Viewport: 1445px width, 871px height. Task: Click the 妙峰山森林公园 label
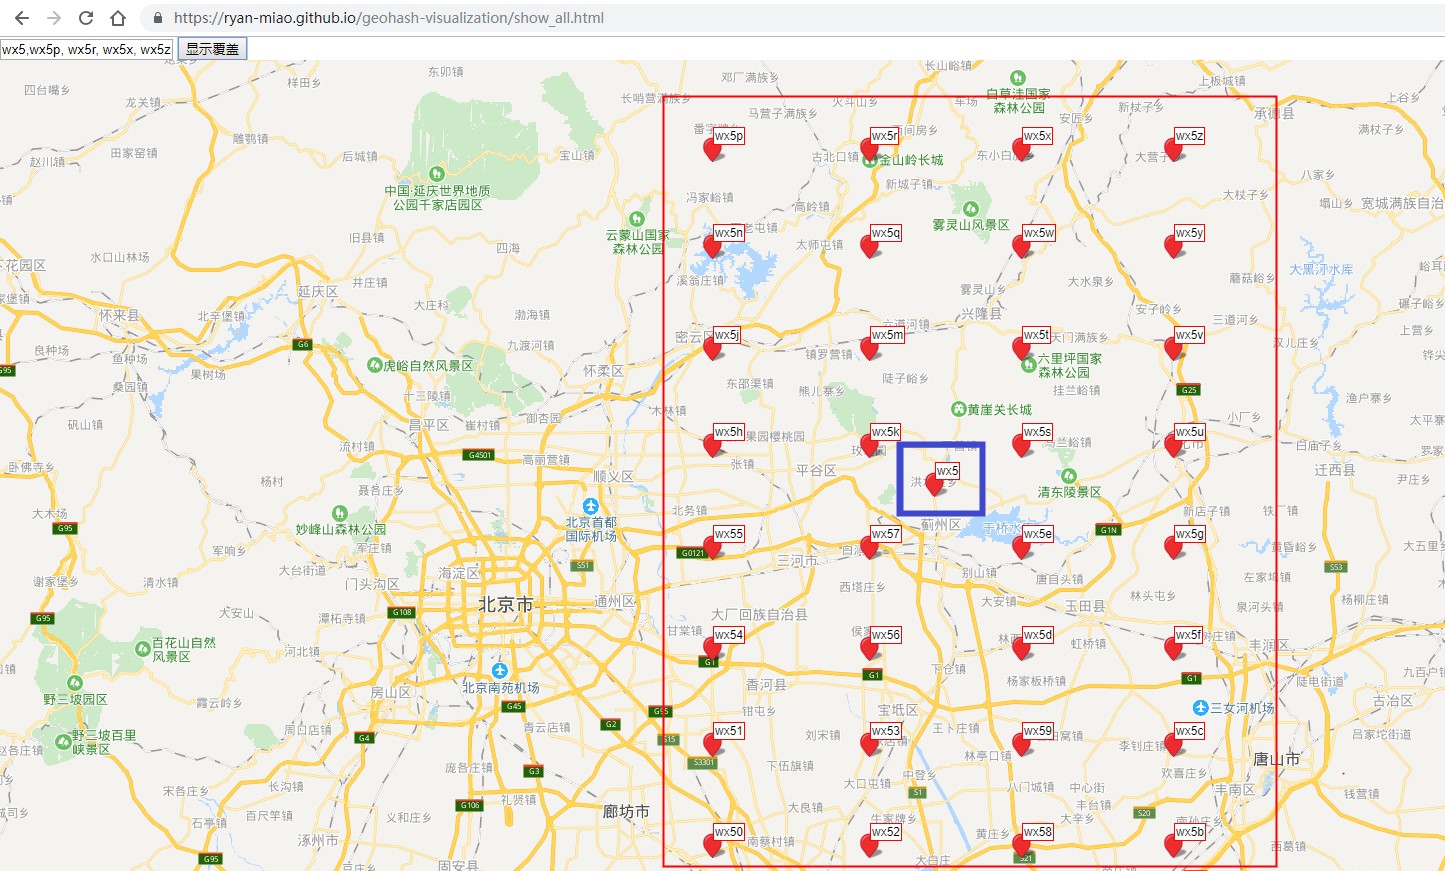(340, 529)
